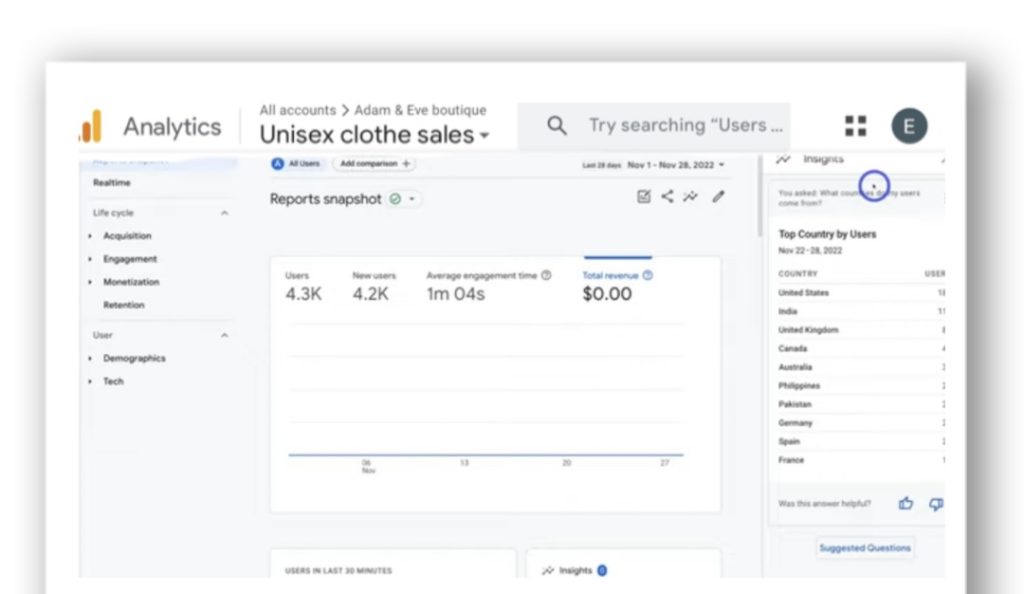Select Retention in the sidebar
Image resolution: width=1024 pixels, height=594 pixels.
(123, 305)
